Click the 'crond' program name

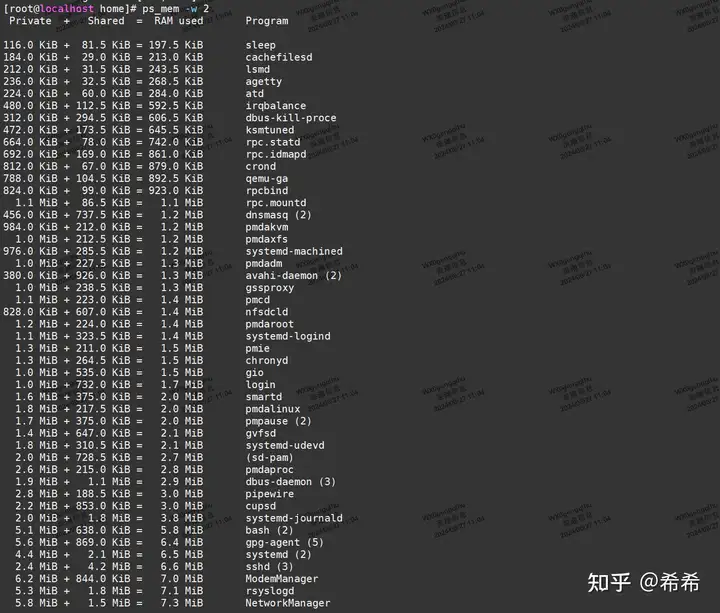260,166
